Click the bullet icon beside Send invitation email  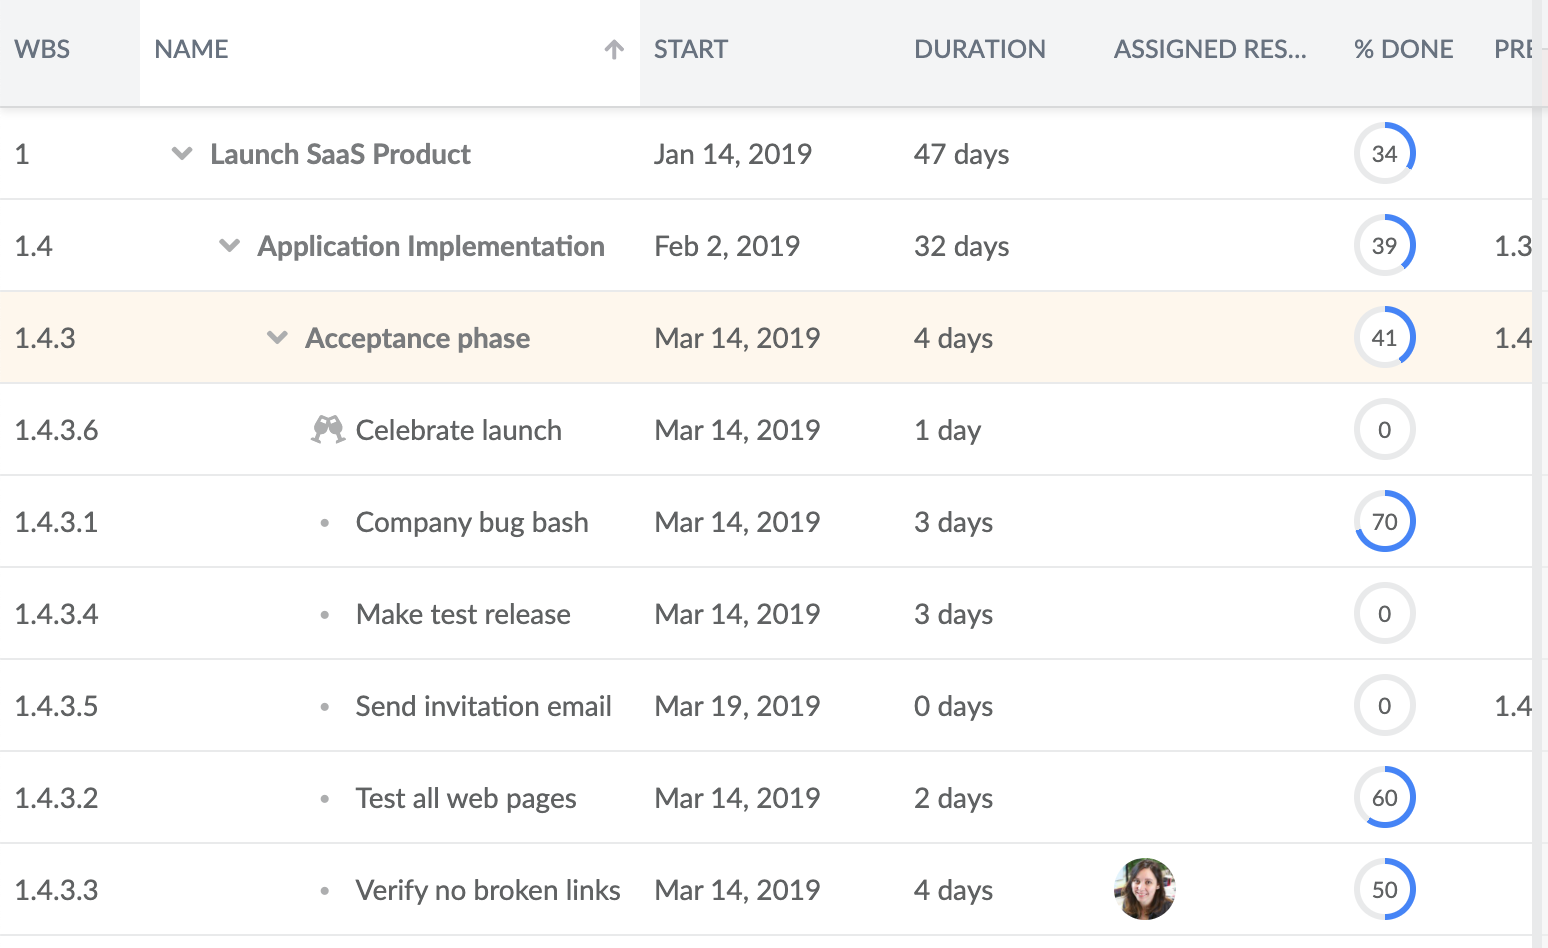click(x=325, y=706)
